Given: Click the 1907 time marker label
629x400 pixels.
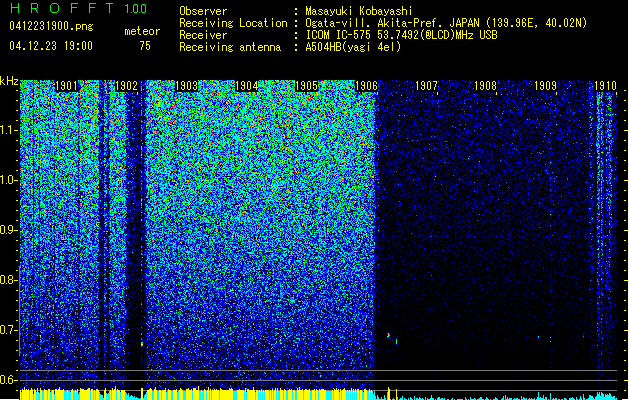Looking at the screenshot, I should point(426,86).
